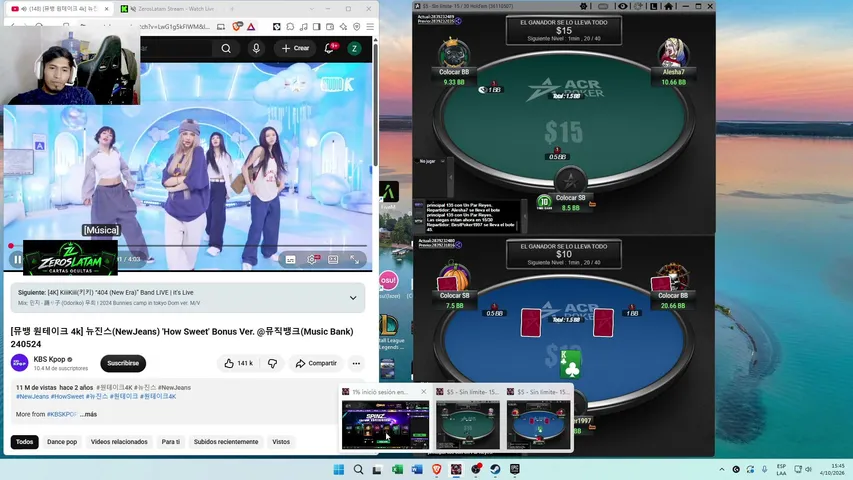Open Steam from the taskbar
The image size is (853, 480).
click(495, 469)
